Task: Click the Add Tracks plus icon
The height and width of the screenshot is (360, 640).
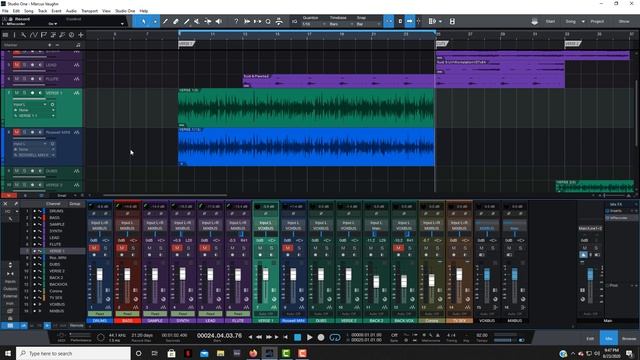Action: pyautogui.click(x=81, y=35)
